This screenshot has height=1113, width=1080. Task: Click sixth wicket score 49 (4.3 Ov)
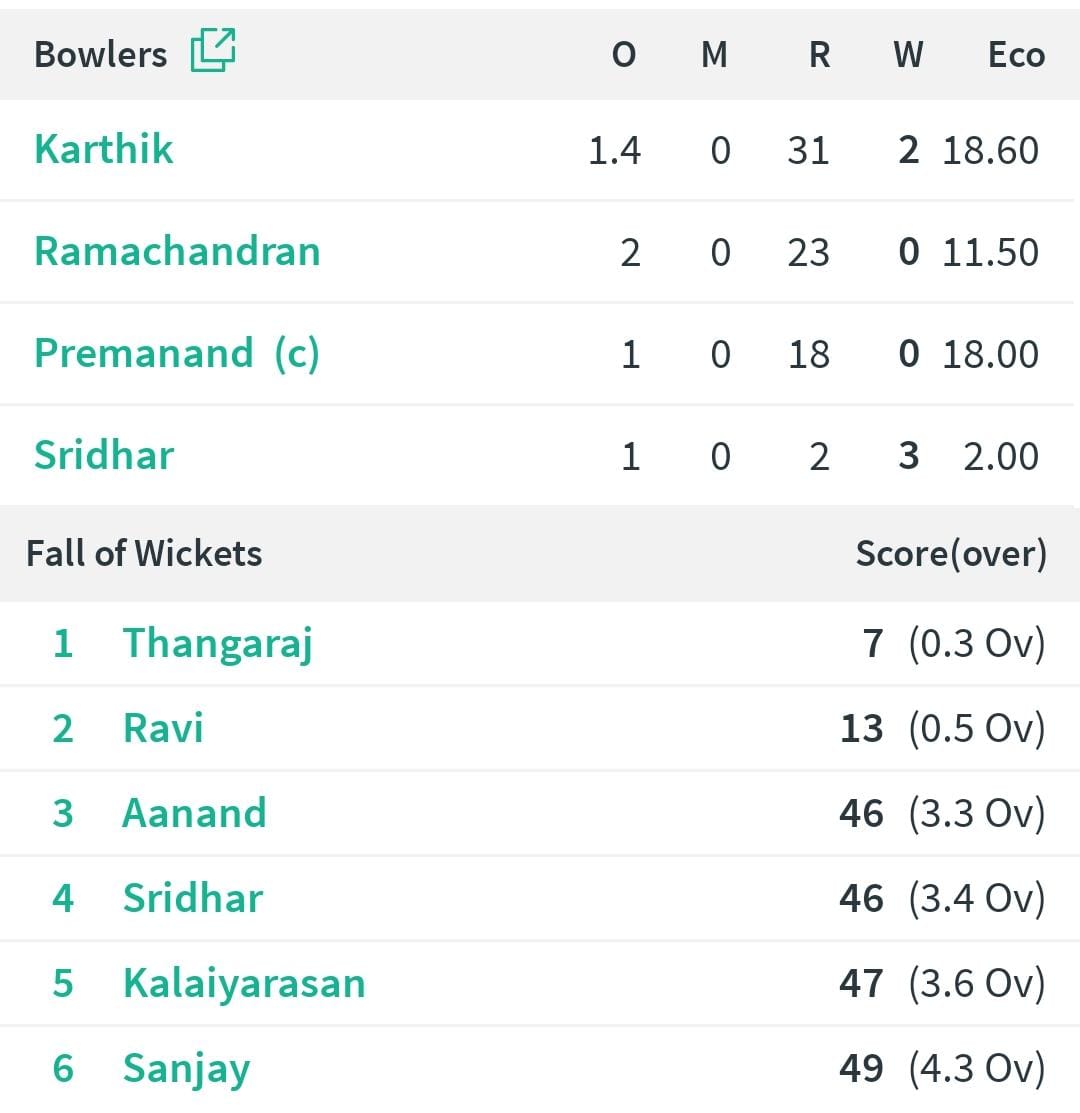point(942,1068)
